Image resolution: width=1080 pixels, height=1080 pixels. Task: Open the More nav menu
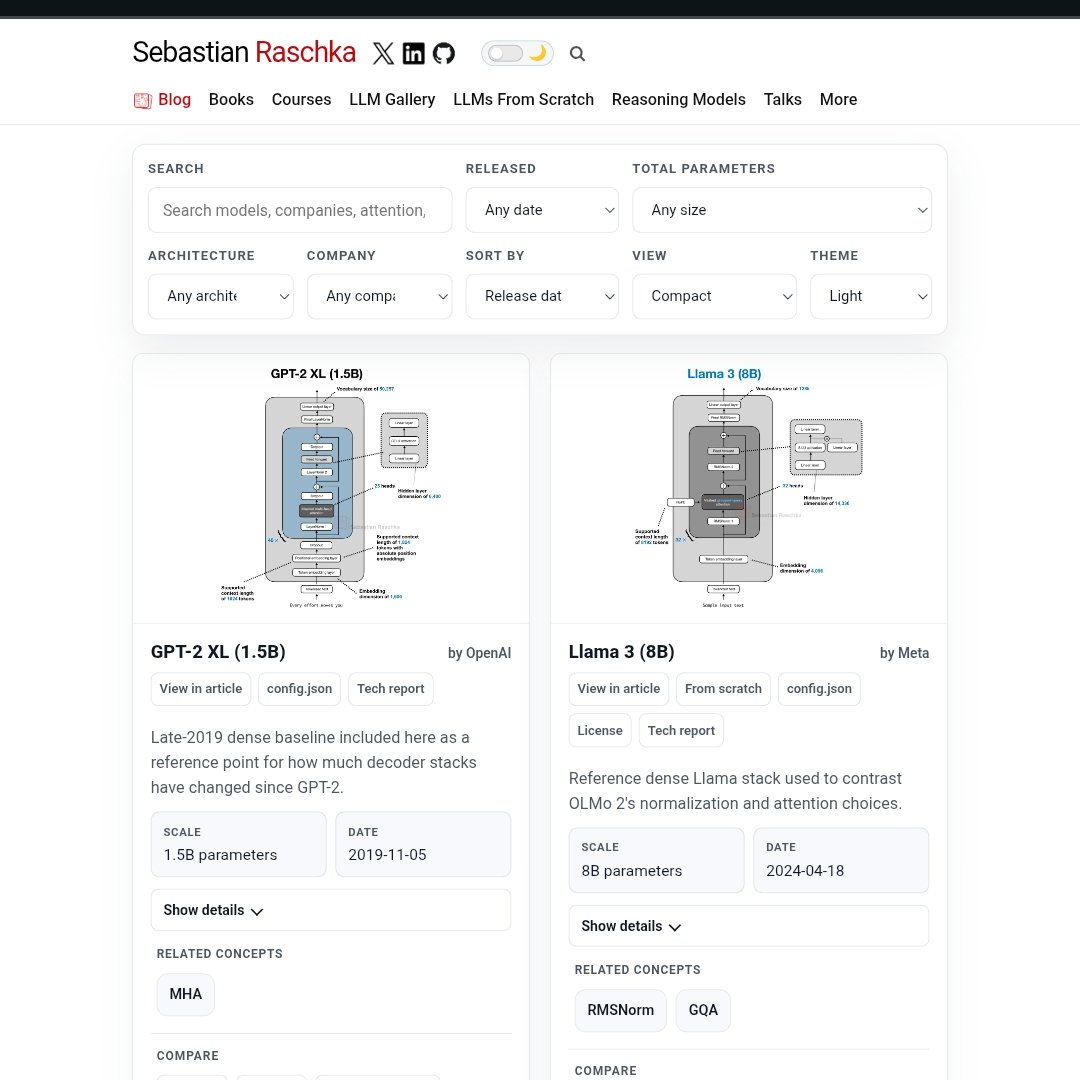point(838,99)
